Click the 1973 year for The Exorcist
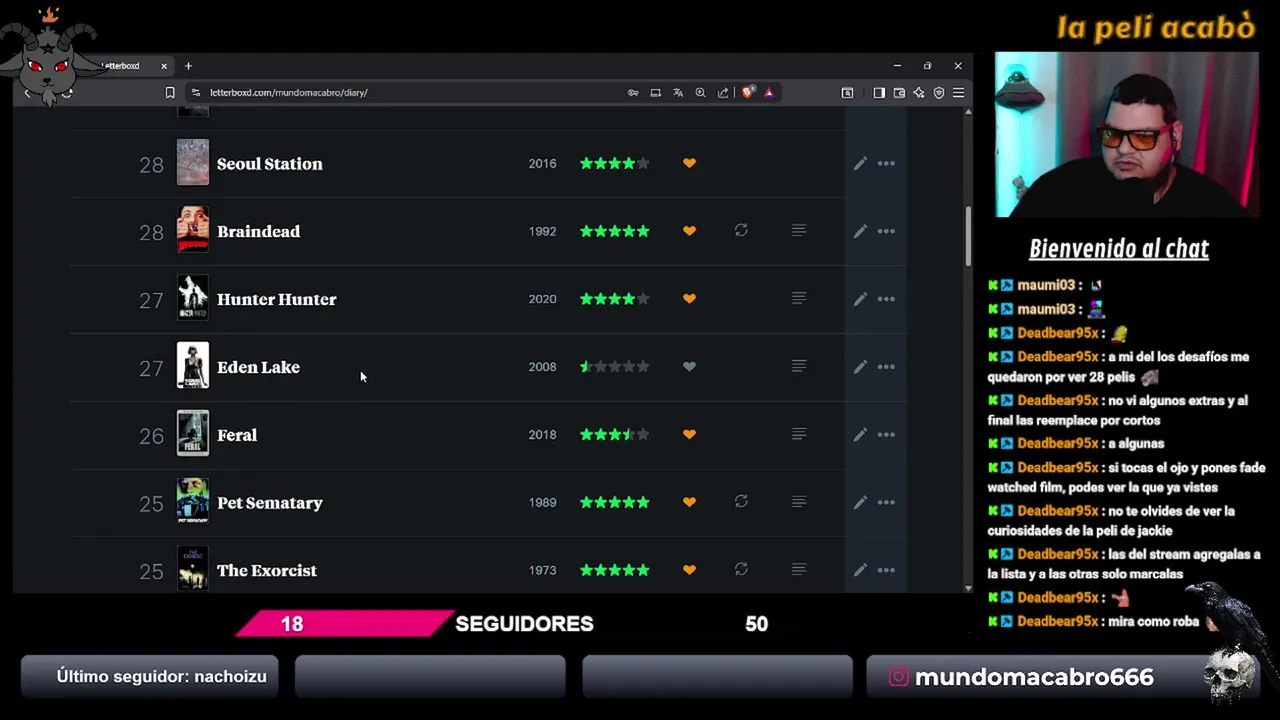 coord(542,570)
